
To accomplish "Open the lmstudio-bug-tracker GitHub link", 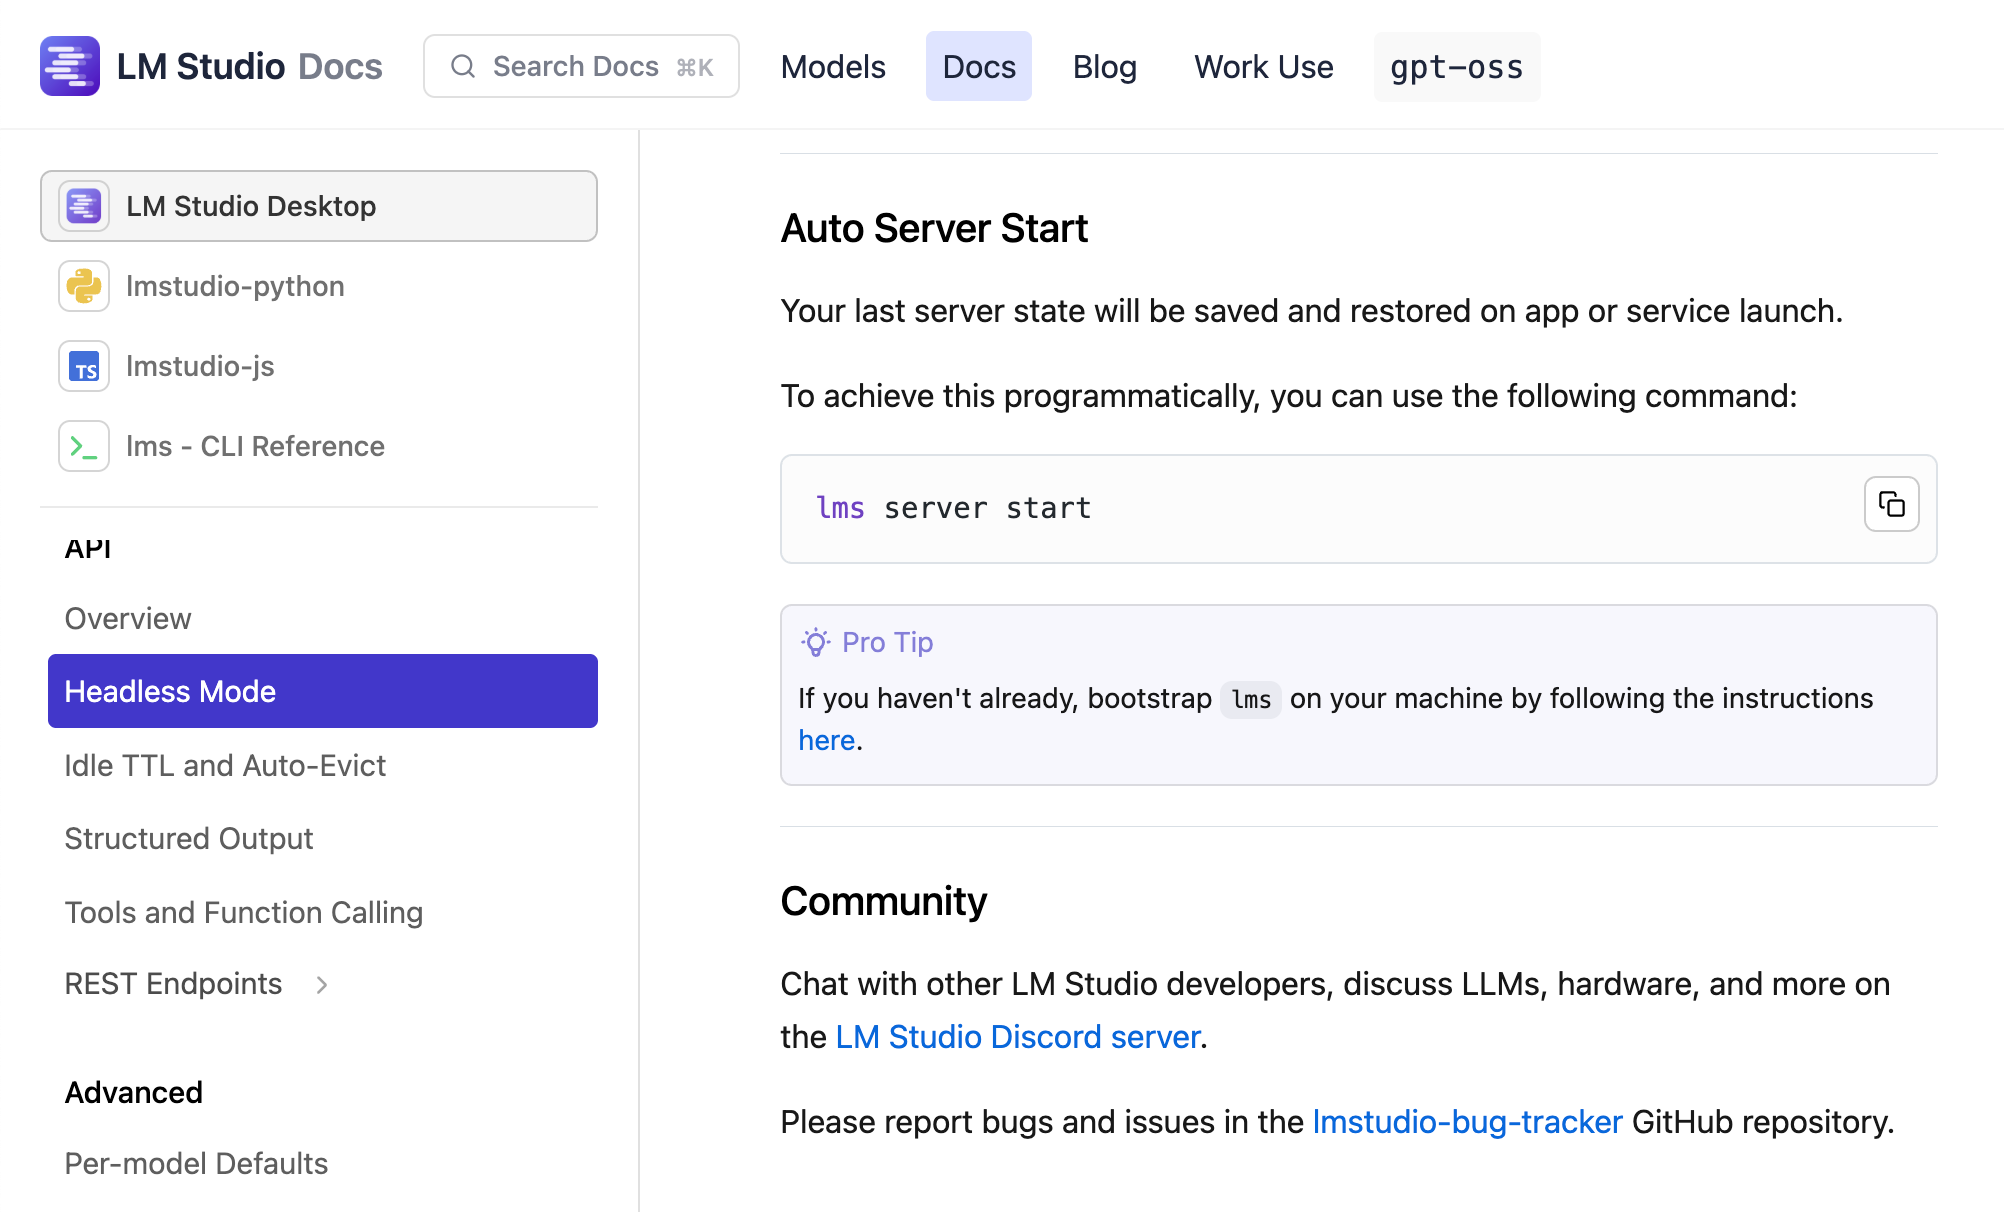I will point(1466,1122).
